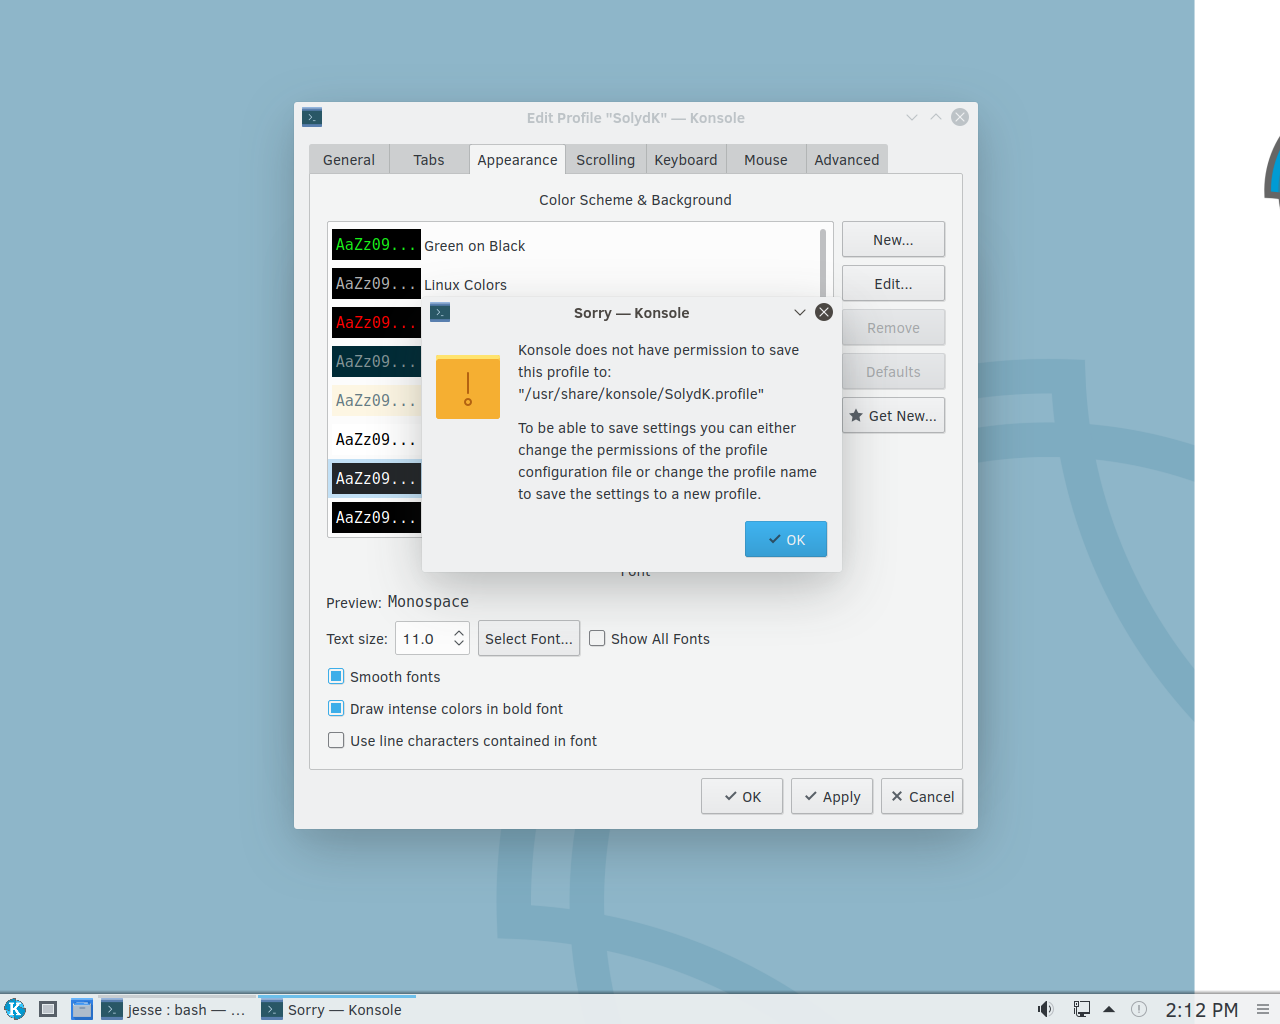The height and width of the screenshot is (1024, 1280).
Task: Confirm the Sorry dialog with blue OK
Action: pyautogui.click(x=786, y=539)
